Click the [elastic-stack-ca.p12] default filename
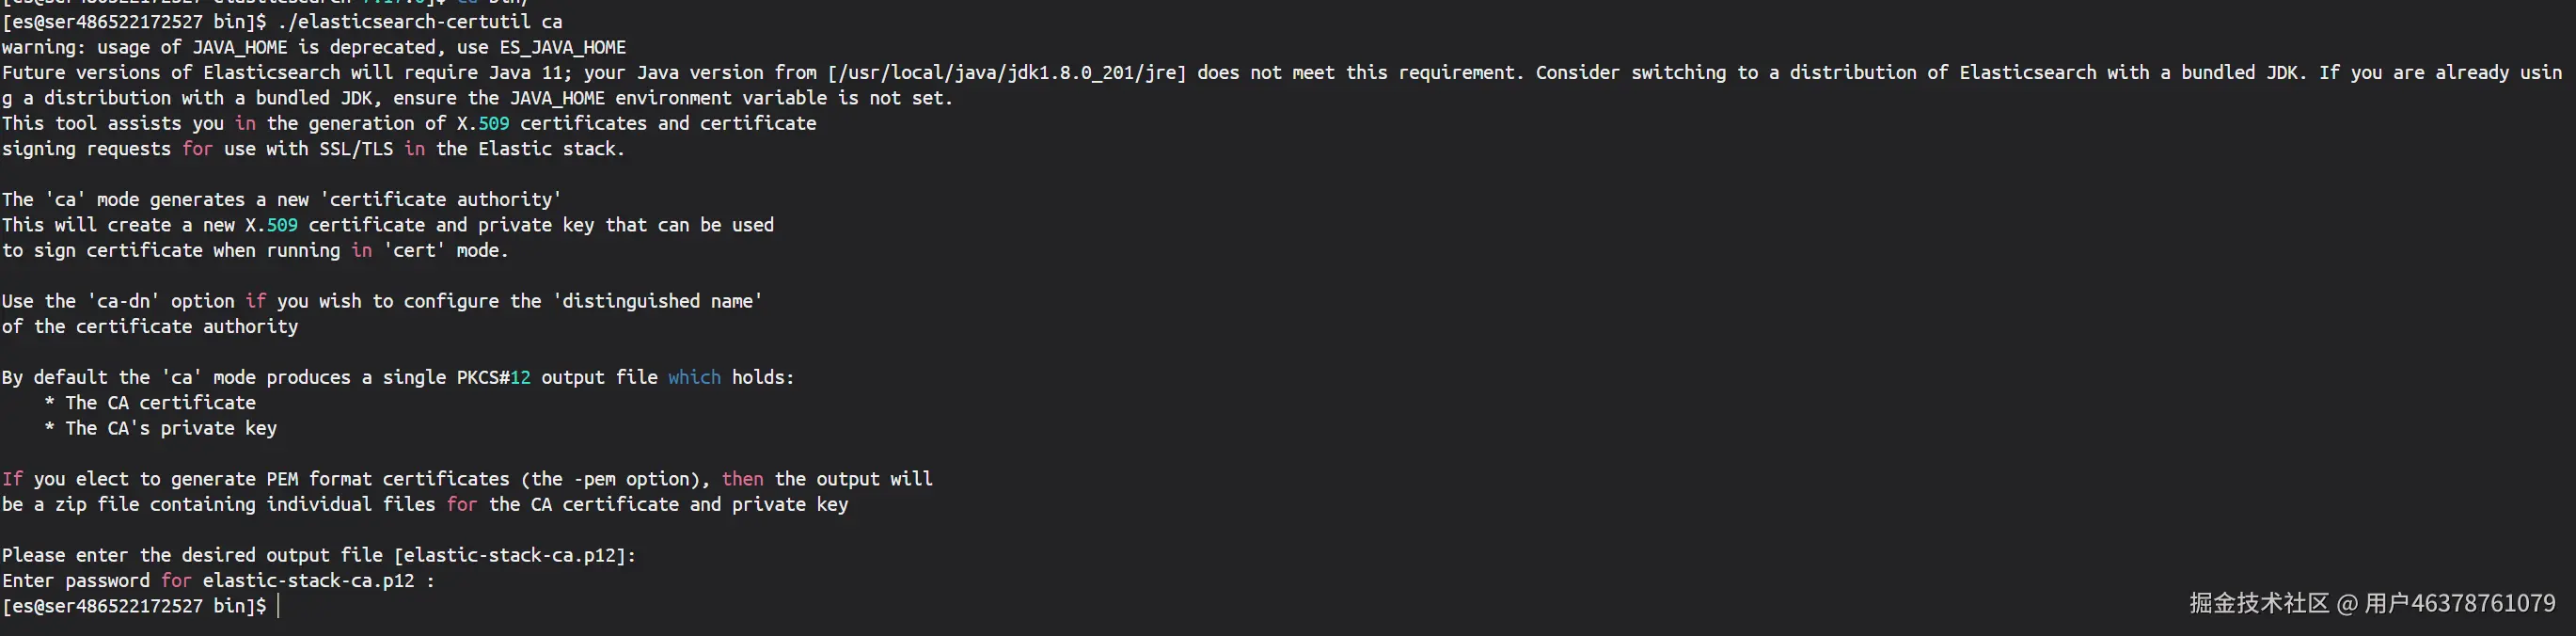2576x636 pixels. (x=509, y=555)
